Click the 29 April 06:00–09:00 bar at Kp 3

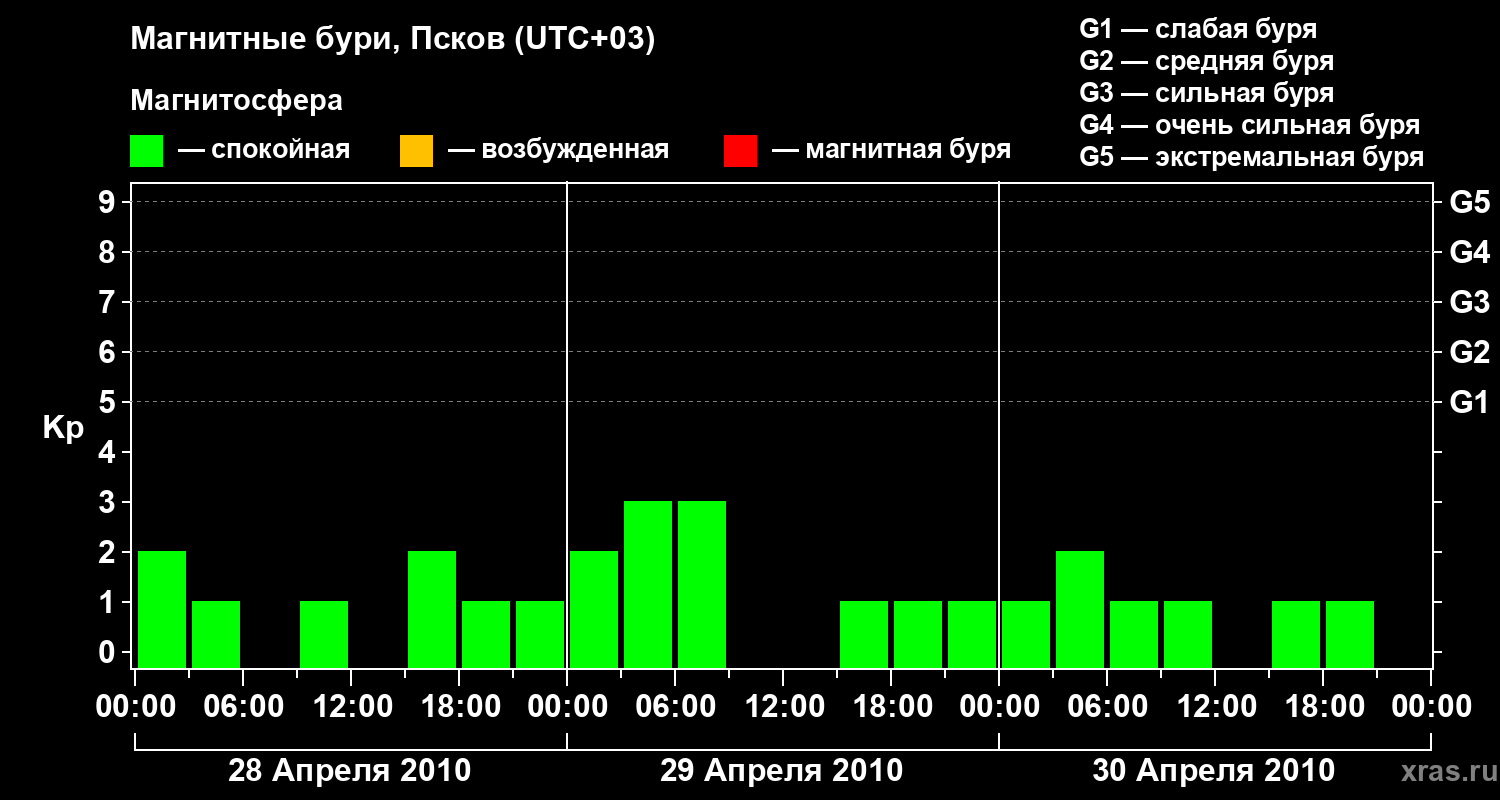[702, 584]
